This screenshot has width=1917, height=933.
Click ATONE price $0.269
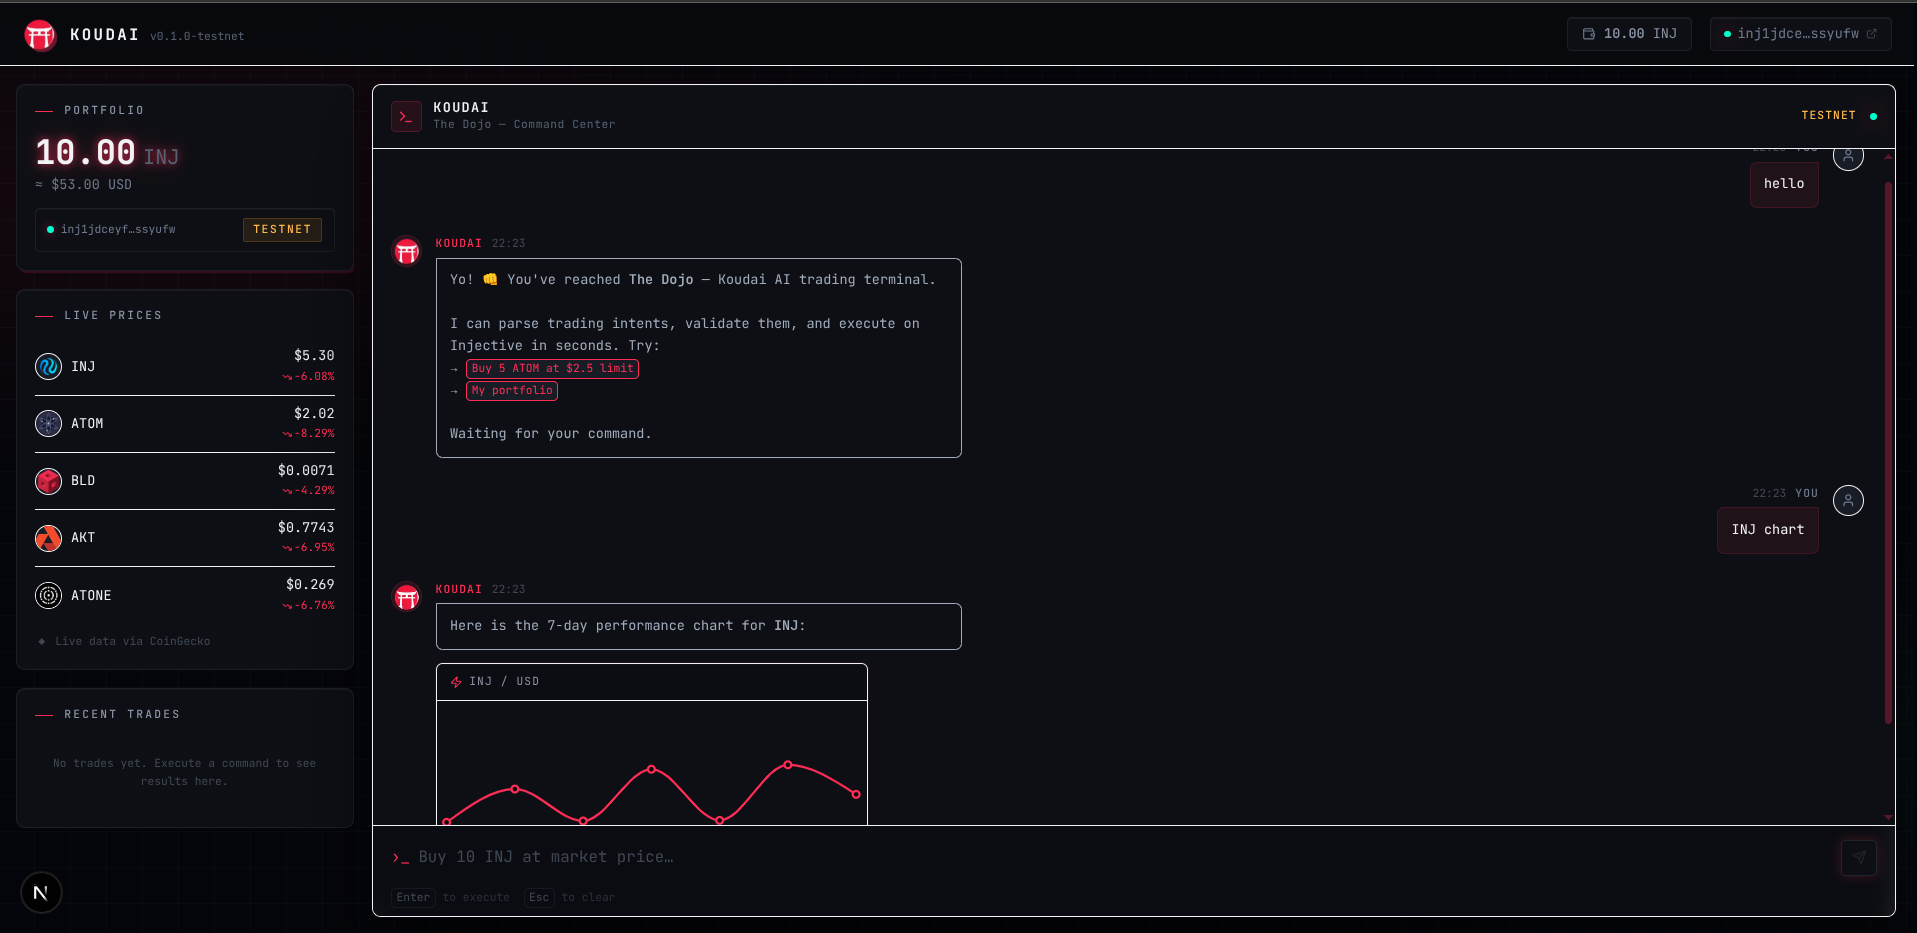[310, 585]
